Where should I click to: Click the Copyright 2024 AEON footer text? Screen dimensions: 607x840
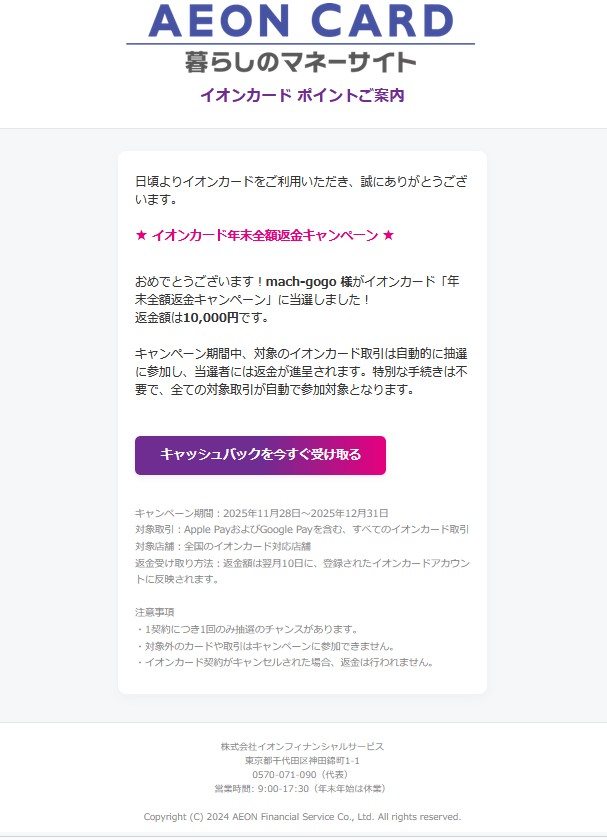(302, 816)
